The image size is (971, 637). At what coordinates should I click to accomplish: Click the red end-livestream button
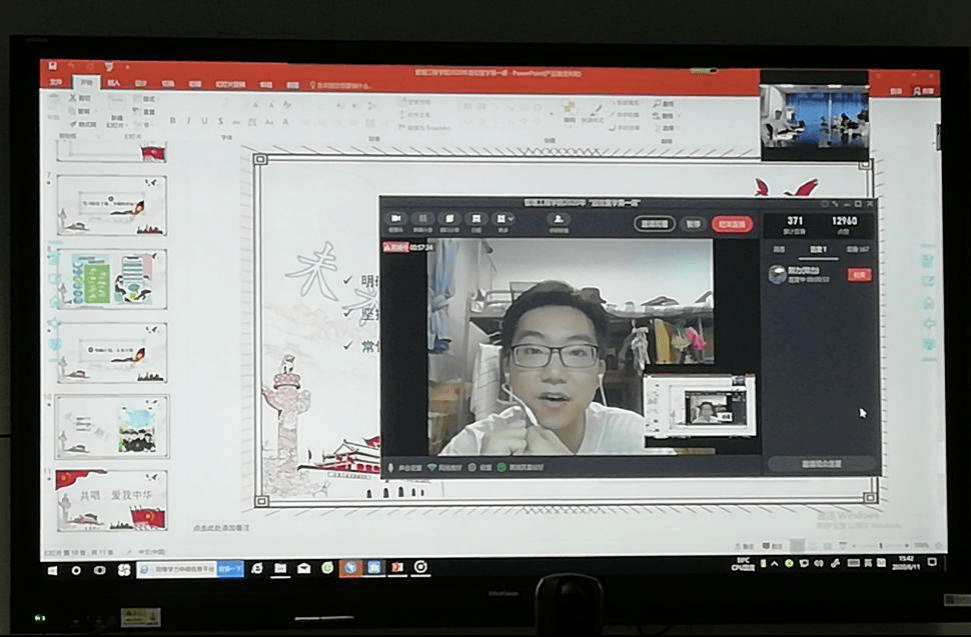(733, 224)
